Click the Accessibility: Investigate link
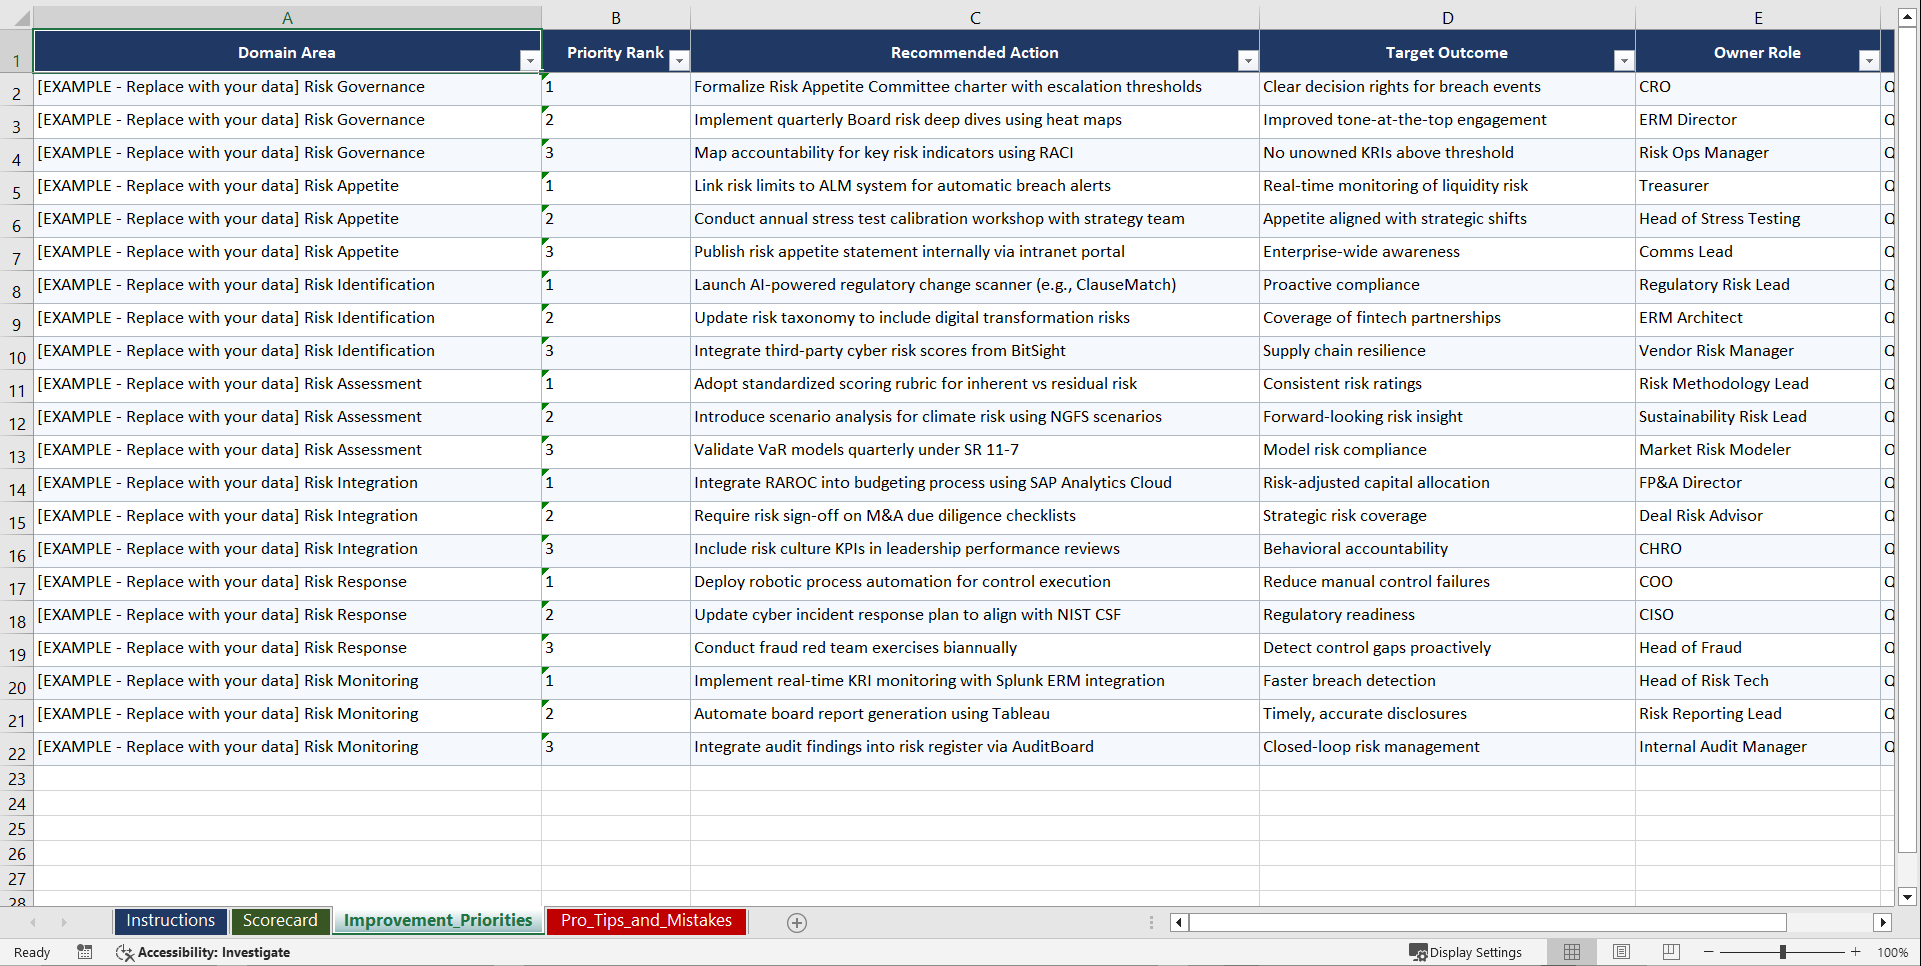 pos(213,952)
